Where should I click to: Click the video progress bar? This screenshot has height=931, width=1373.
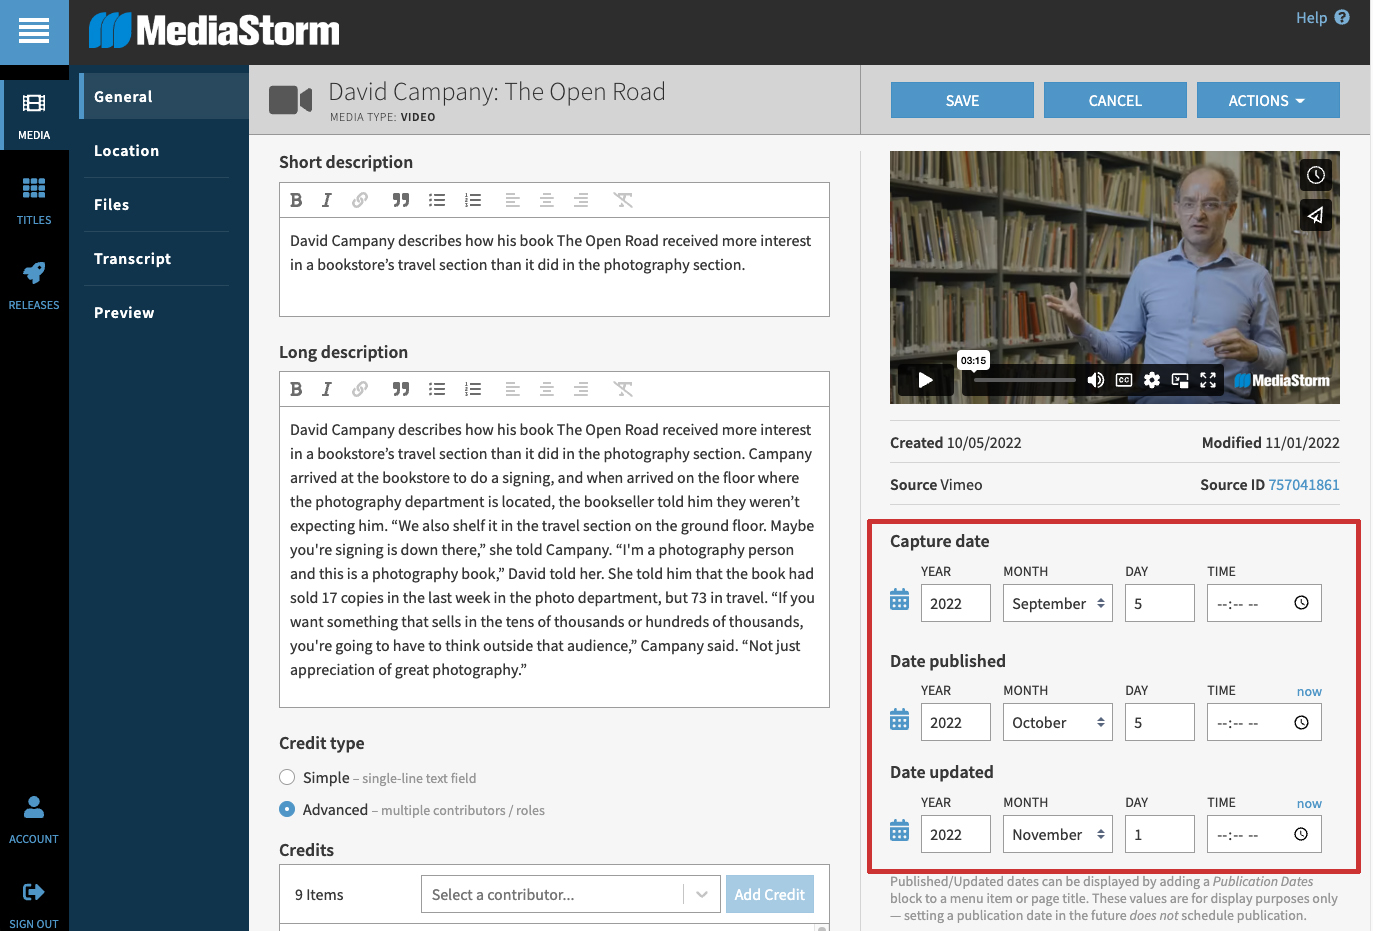(1025, 380)
